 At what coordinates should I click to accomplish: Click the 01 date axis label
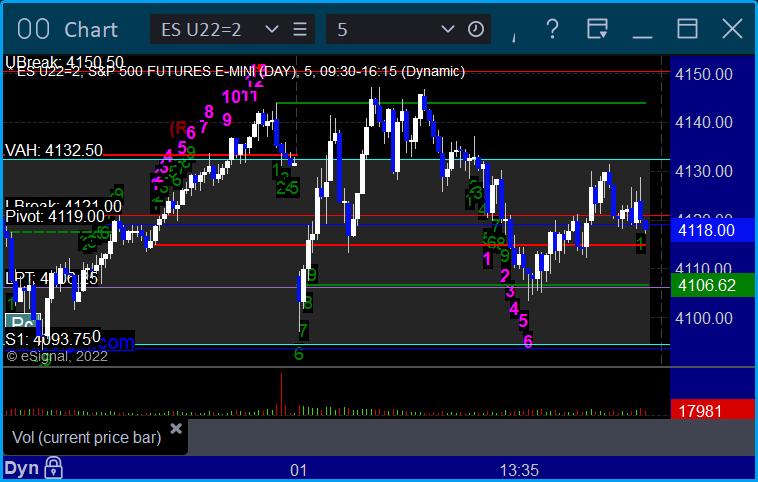[298, 470]
